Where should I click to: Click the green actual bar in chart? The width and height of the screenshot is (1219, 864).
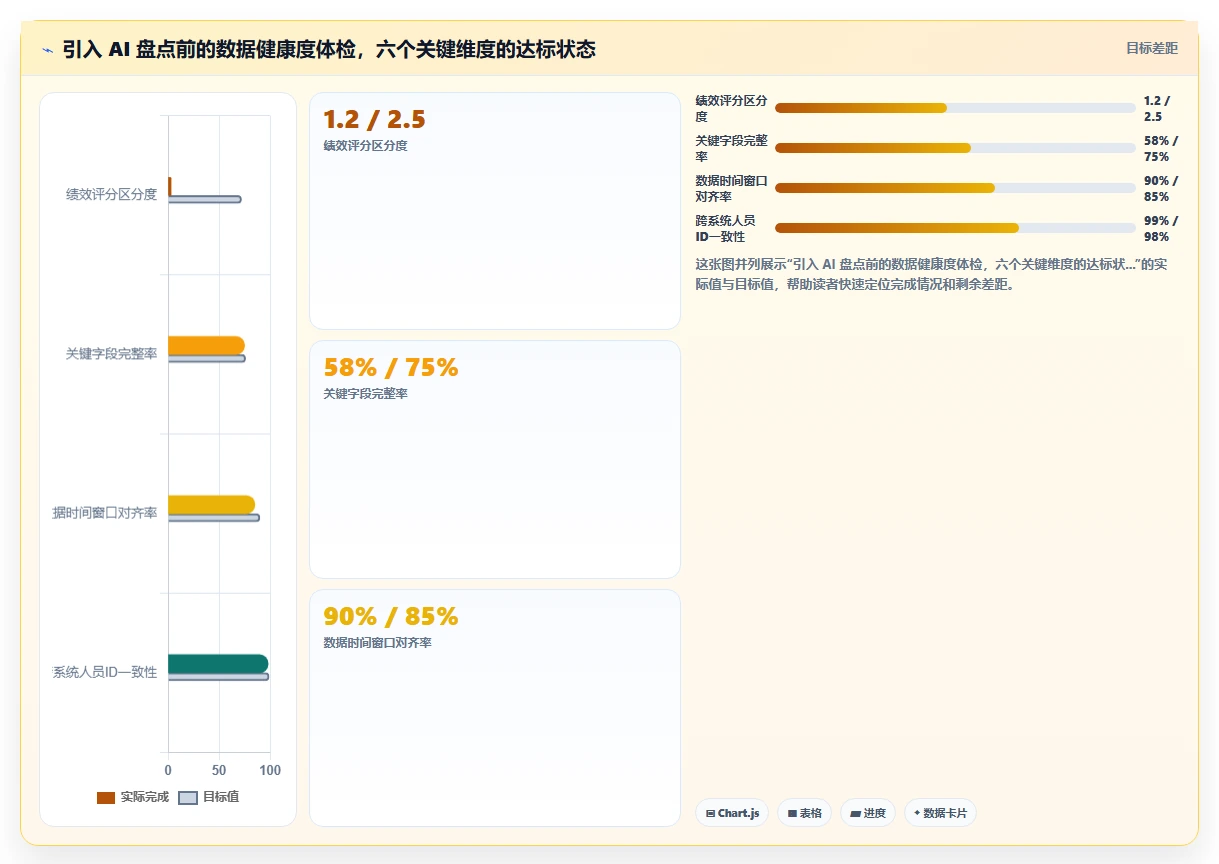pos(218,664)
